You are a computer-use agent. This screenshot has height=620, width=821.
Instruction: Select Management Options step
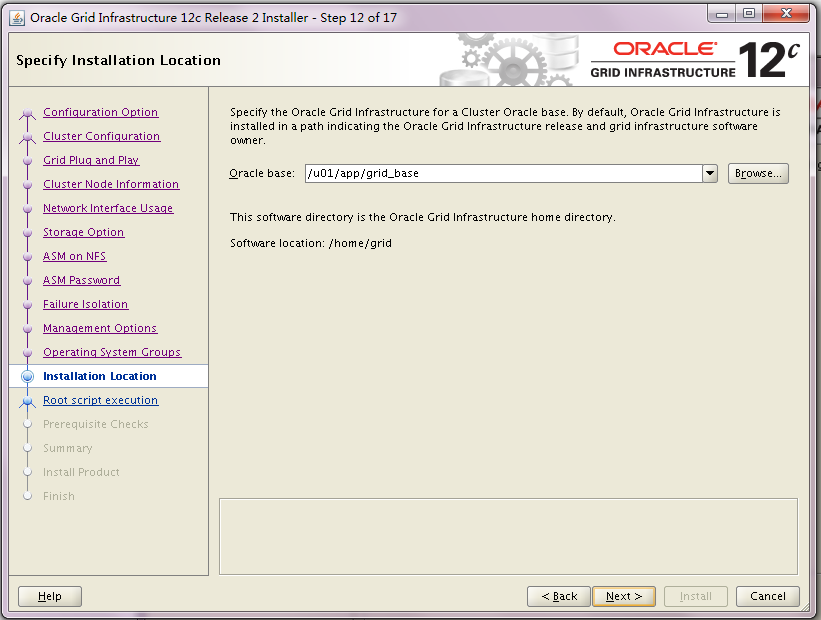[x=99, y=328]
